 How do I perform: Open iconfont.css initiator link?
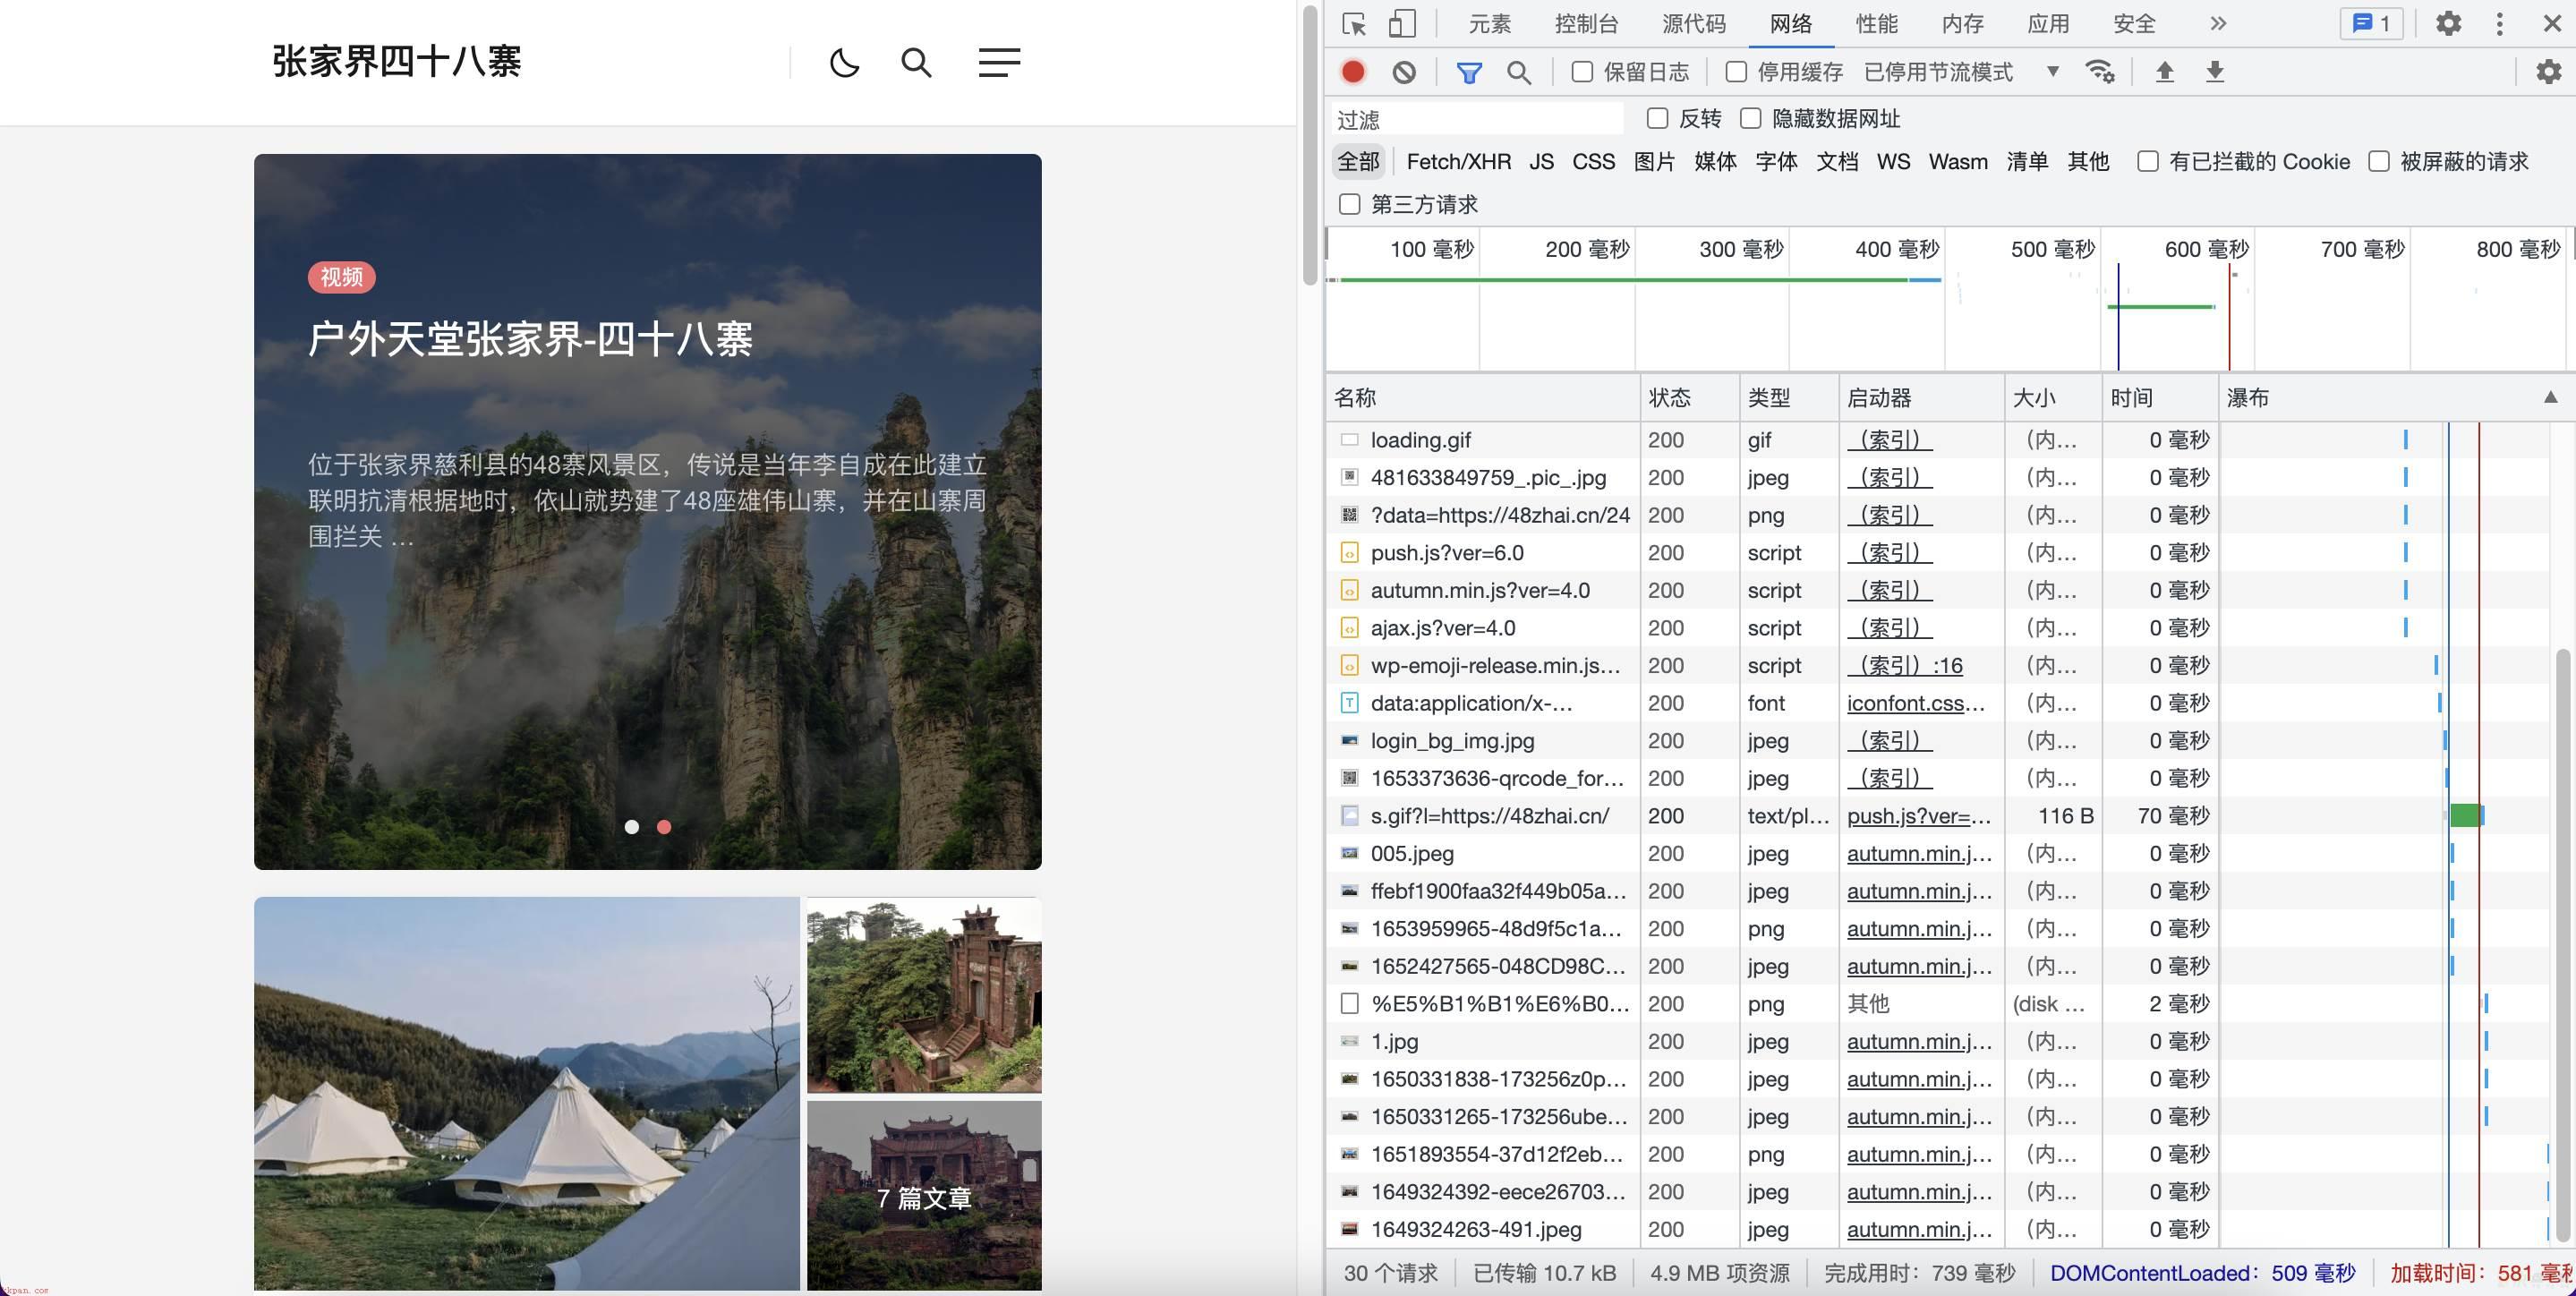1915,703
